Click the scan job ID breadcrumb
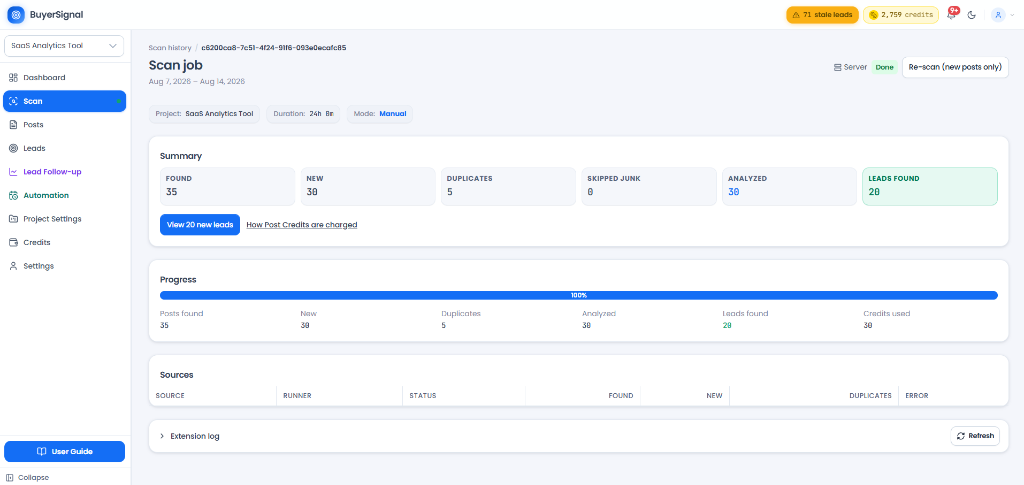Viewport: 1024px width, 485px height. point(274,48)
